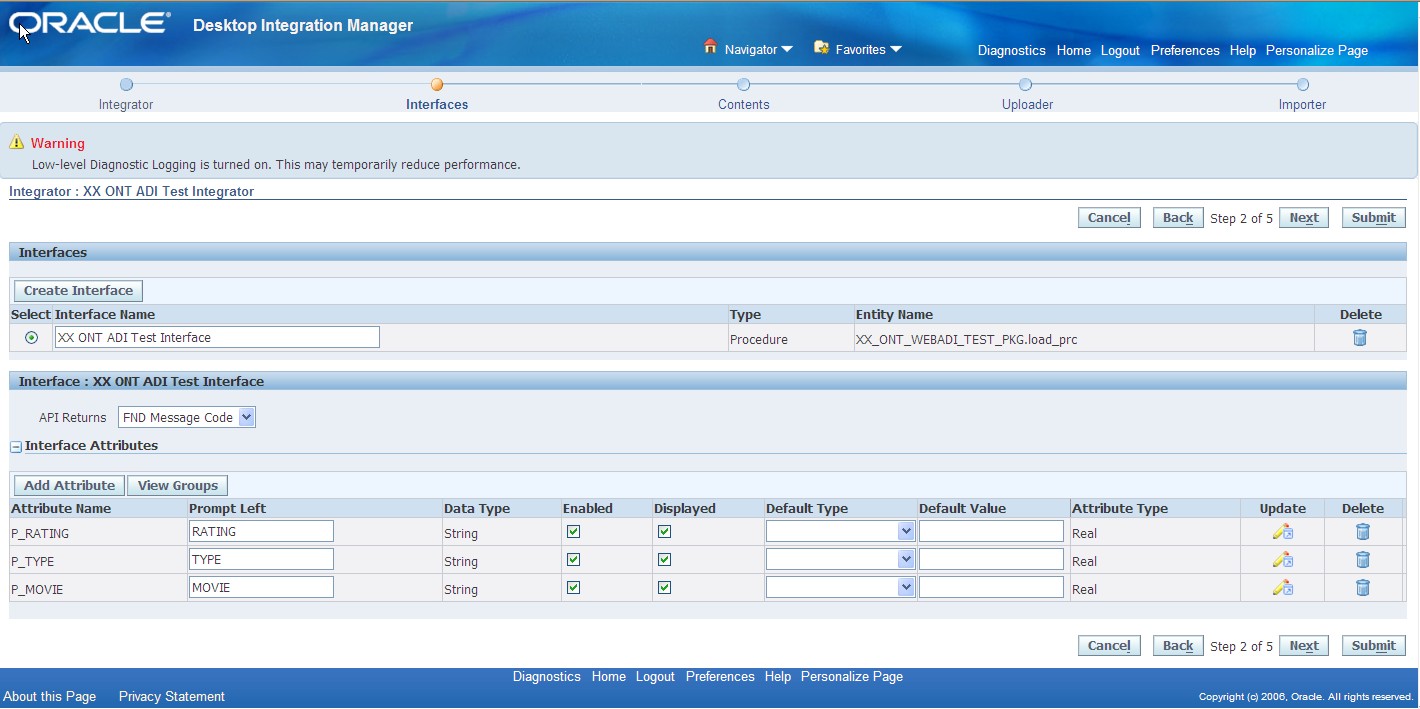The width and height of the screenshot is (1420, 709).
Task: Open the Update pencil icon for P_MOVIE
Action: (x=1283, y=587)
